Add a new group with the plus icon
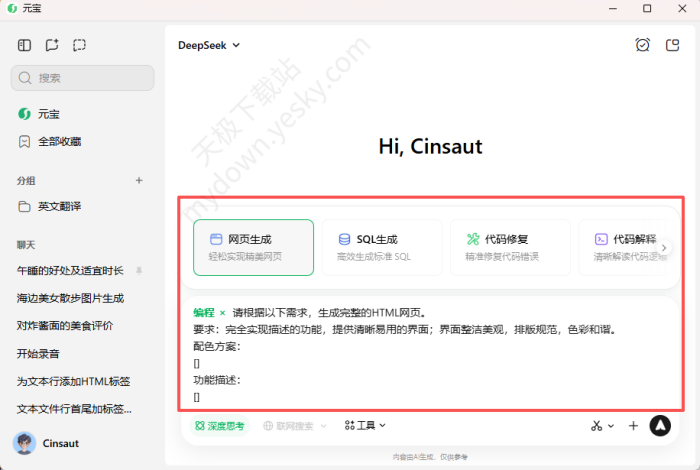The height and width of the screenshot is (470, 700). (x=139, y=180)
